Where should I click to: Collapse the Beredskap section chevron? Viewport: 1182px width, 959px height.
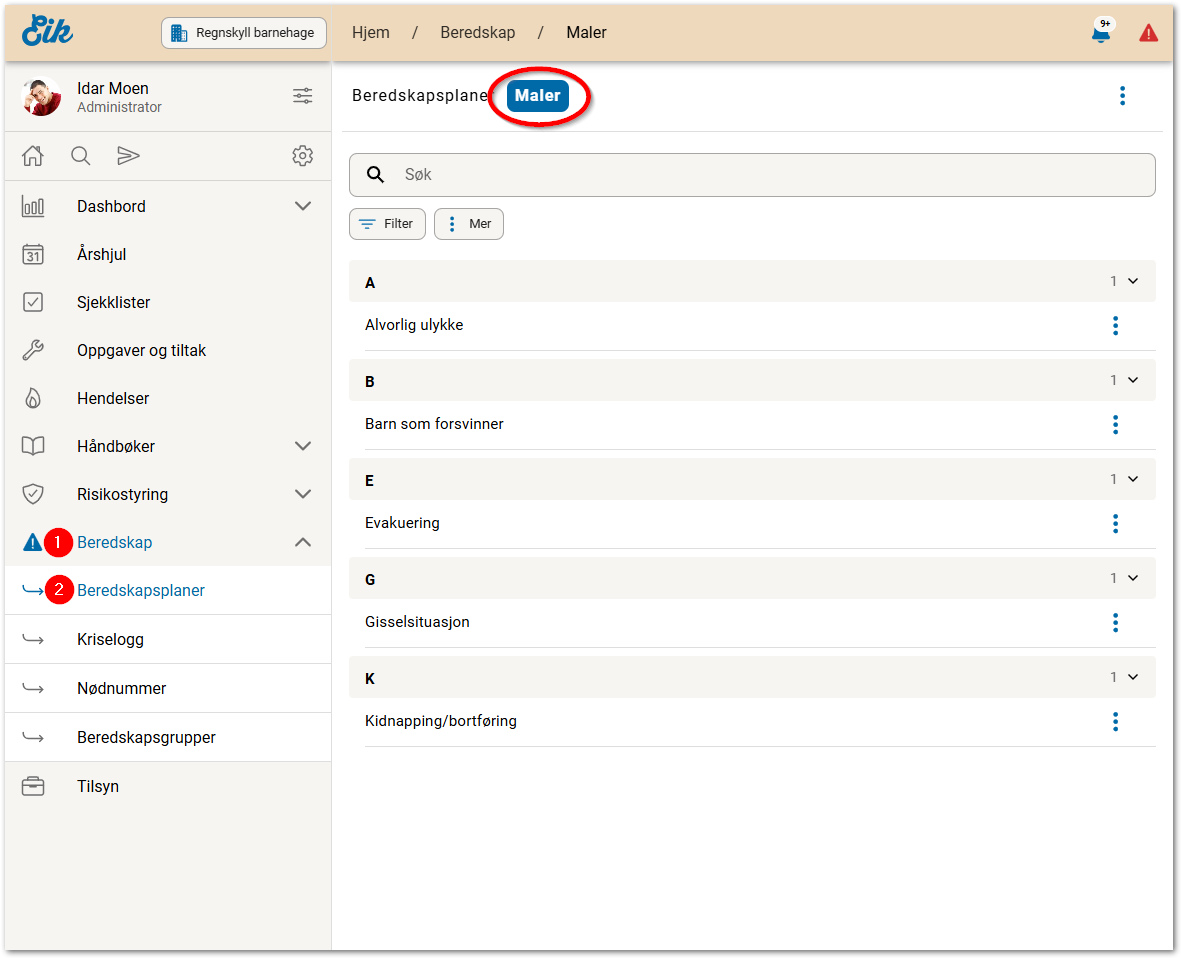pyautogui.click(x=303, y=542)
